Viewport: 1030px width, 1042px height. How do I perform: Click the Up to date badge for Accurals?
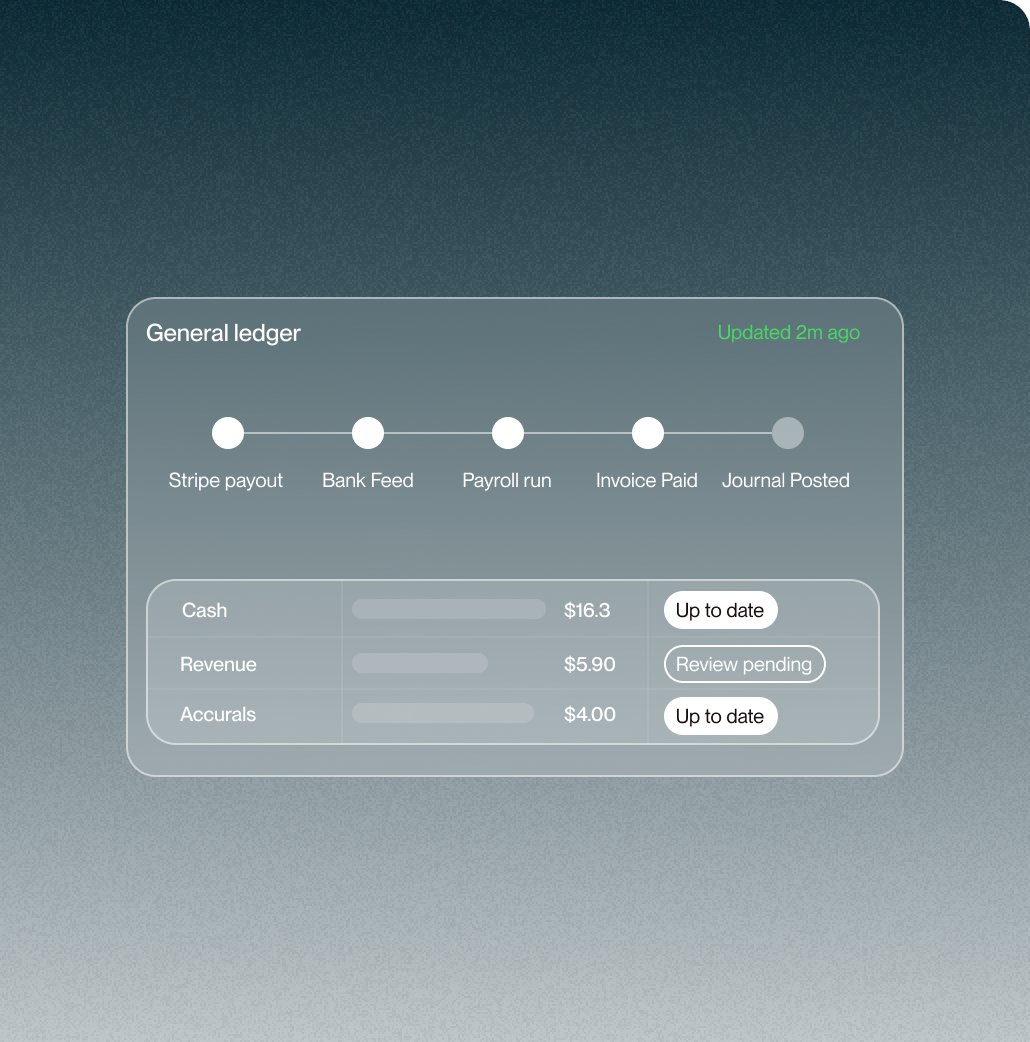click(720, 716)
